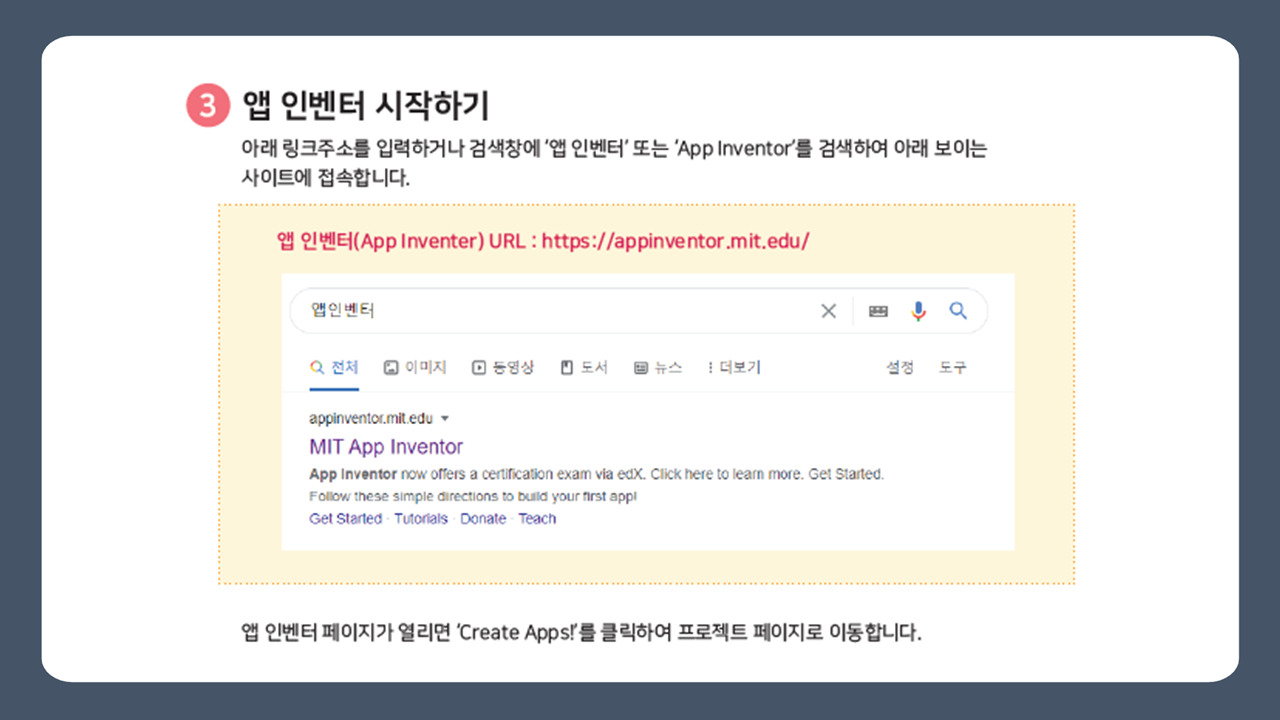Click heading 앱 인벤터 시작하기
Viewport: 1280px width, 720px height.
tap(366, 105)
